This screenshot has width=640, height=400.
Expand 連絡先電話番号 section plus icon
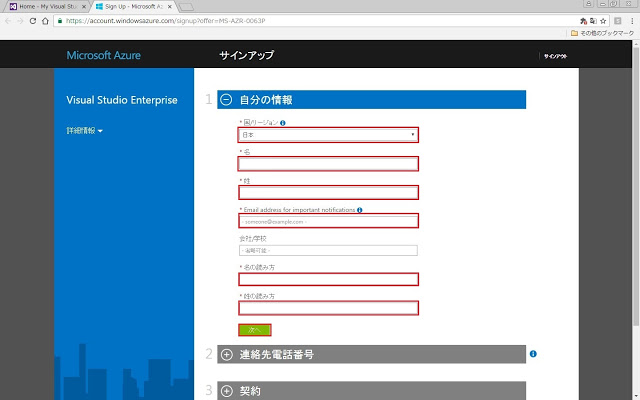[x=227, y=354]
